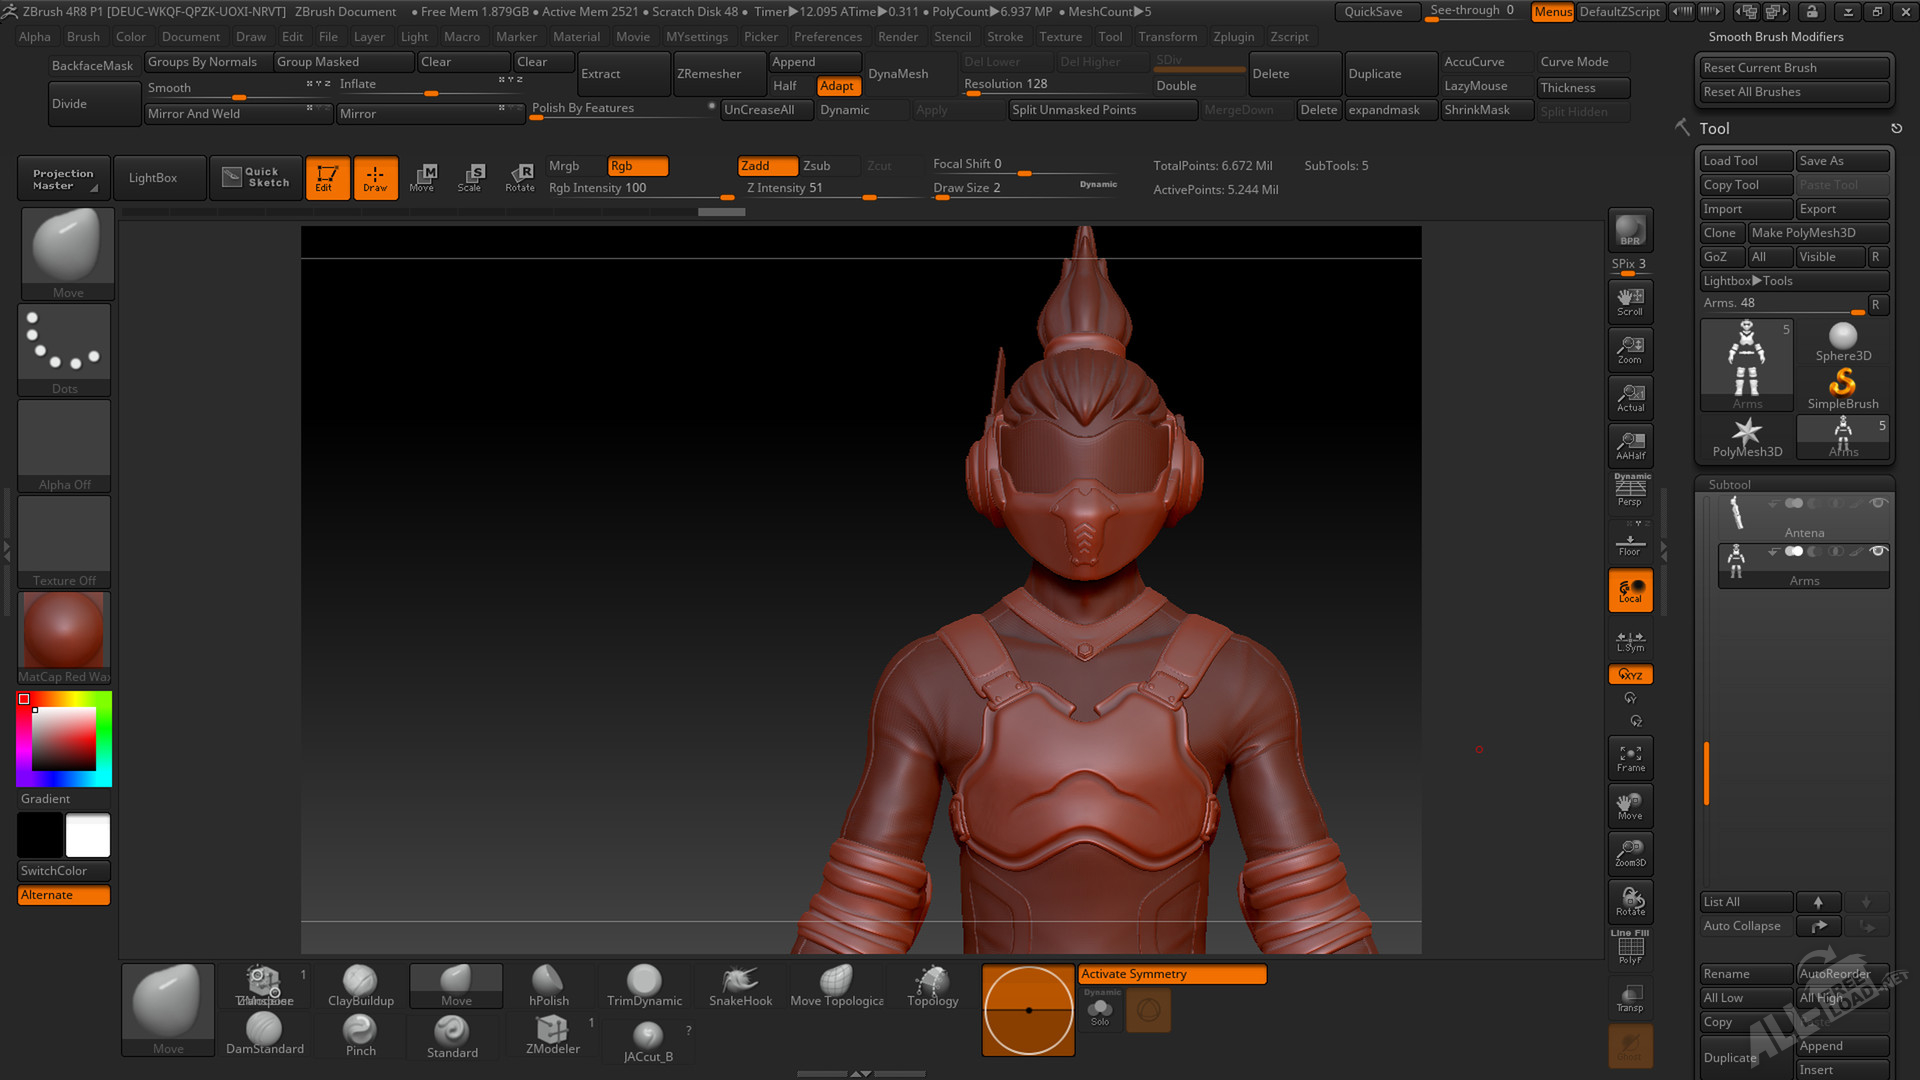
Task: Click the BPR render icon
Action: [x=1630, y=231]
